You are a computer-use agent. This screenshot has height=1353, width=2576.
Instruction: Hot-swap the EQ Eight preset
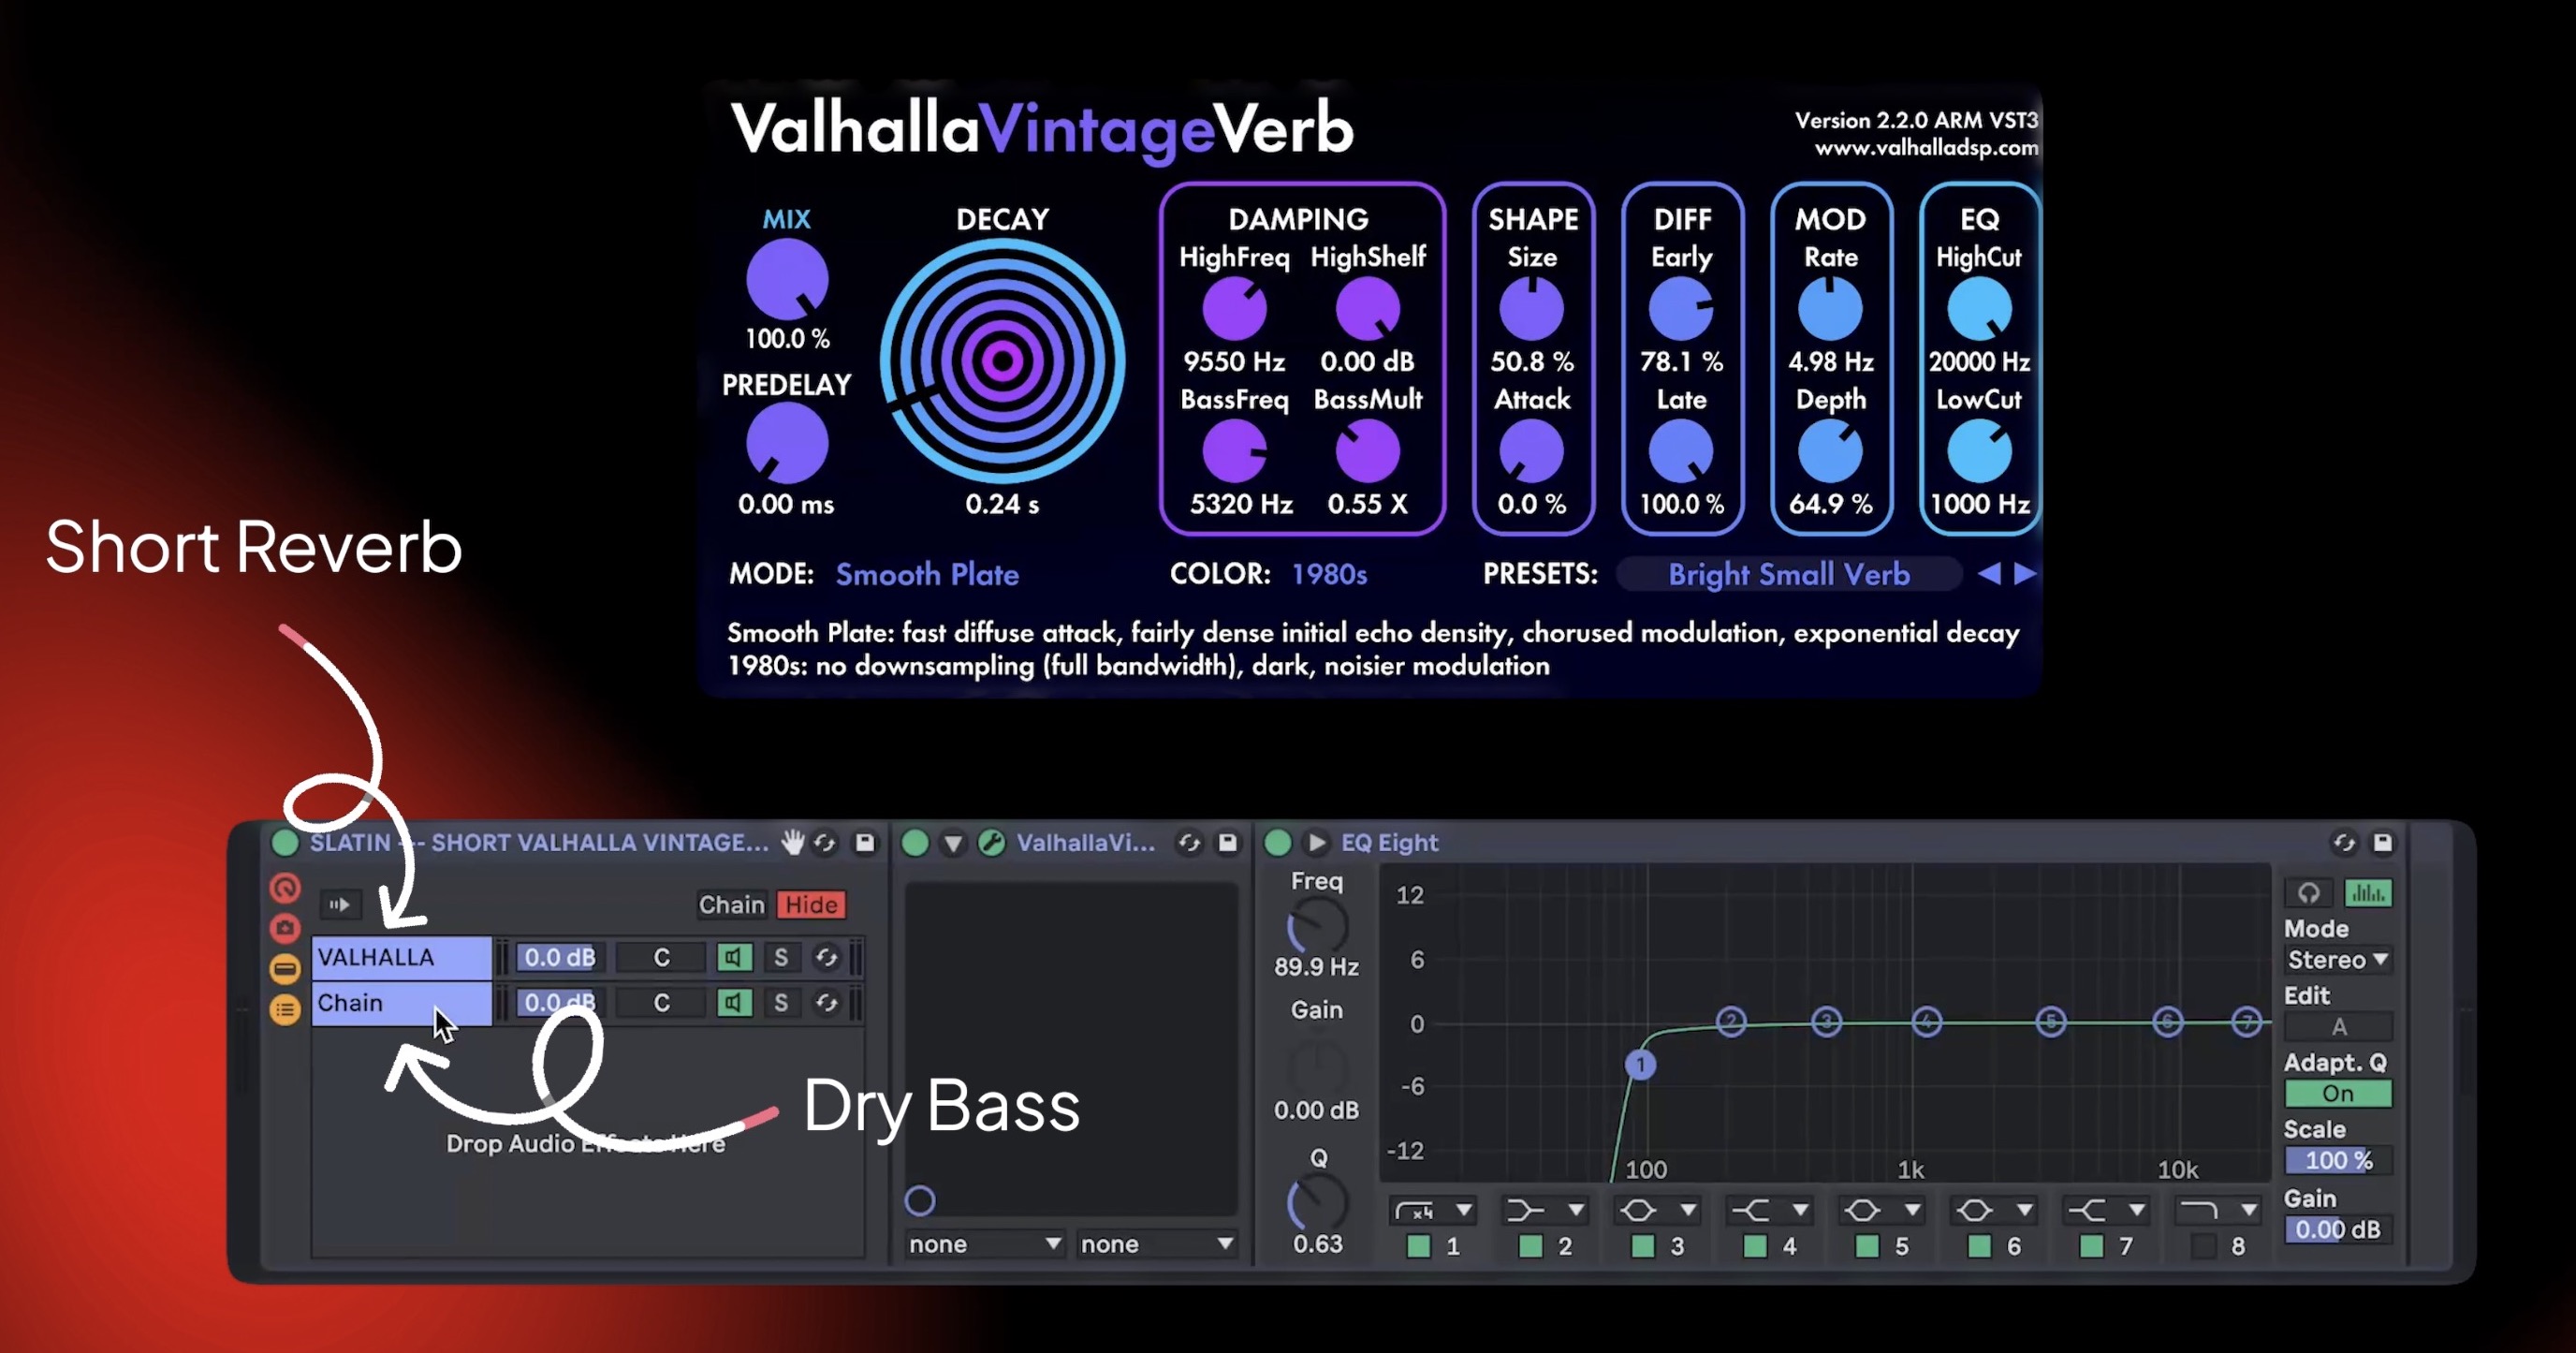click(2344, 843)
